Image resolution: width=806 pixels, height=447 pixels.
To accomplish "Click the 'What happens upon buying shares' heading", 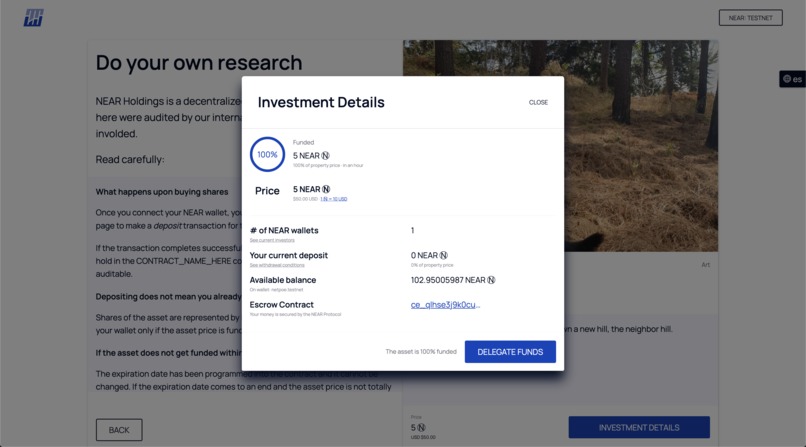I will (162, 192).
